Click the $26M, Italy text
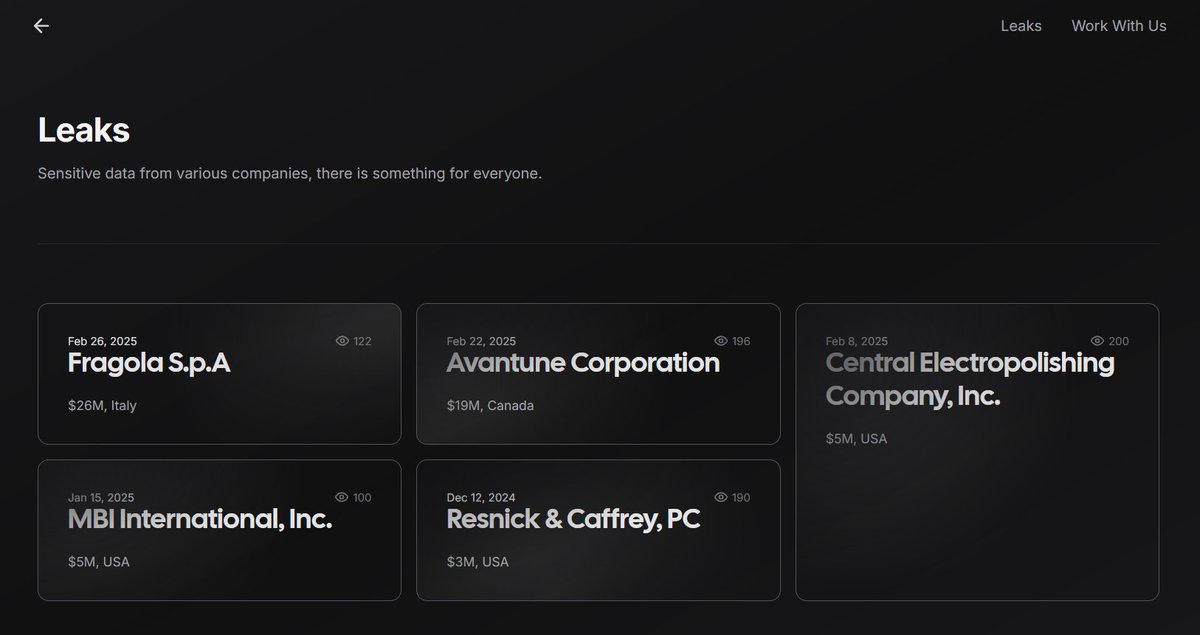This screenshot has width=1200, height=635. (102, 406)
